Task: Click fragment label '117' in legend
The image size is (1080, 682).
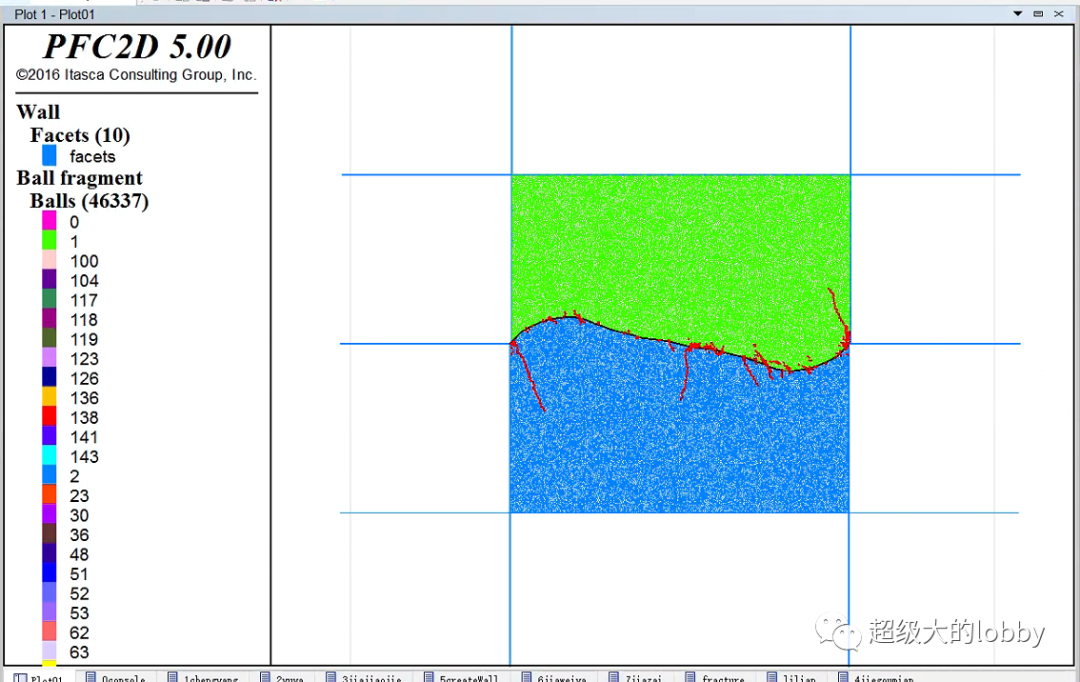Action: coord(84,301)
